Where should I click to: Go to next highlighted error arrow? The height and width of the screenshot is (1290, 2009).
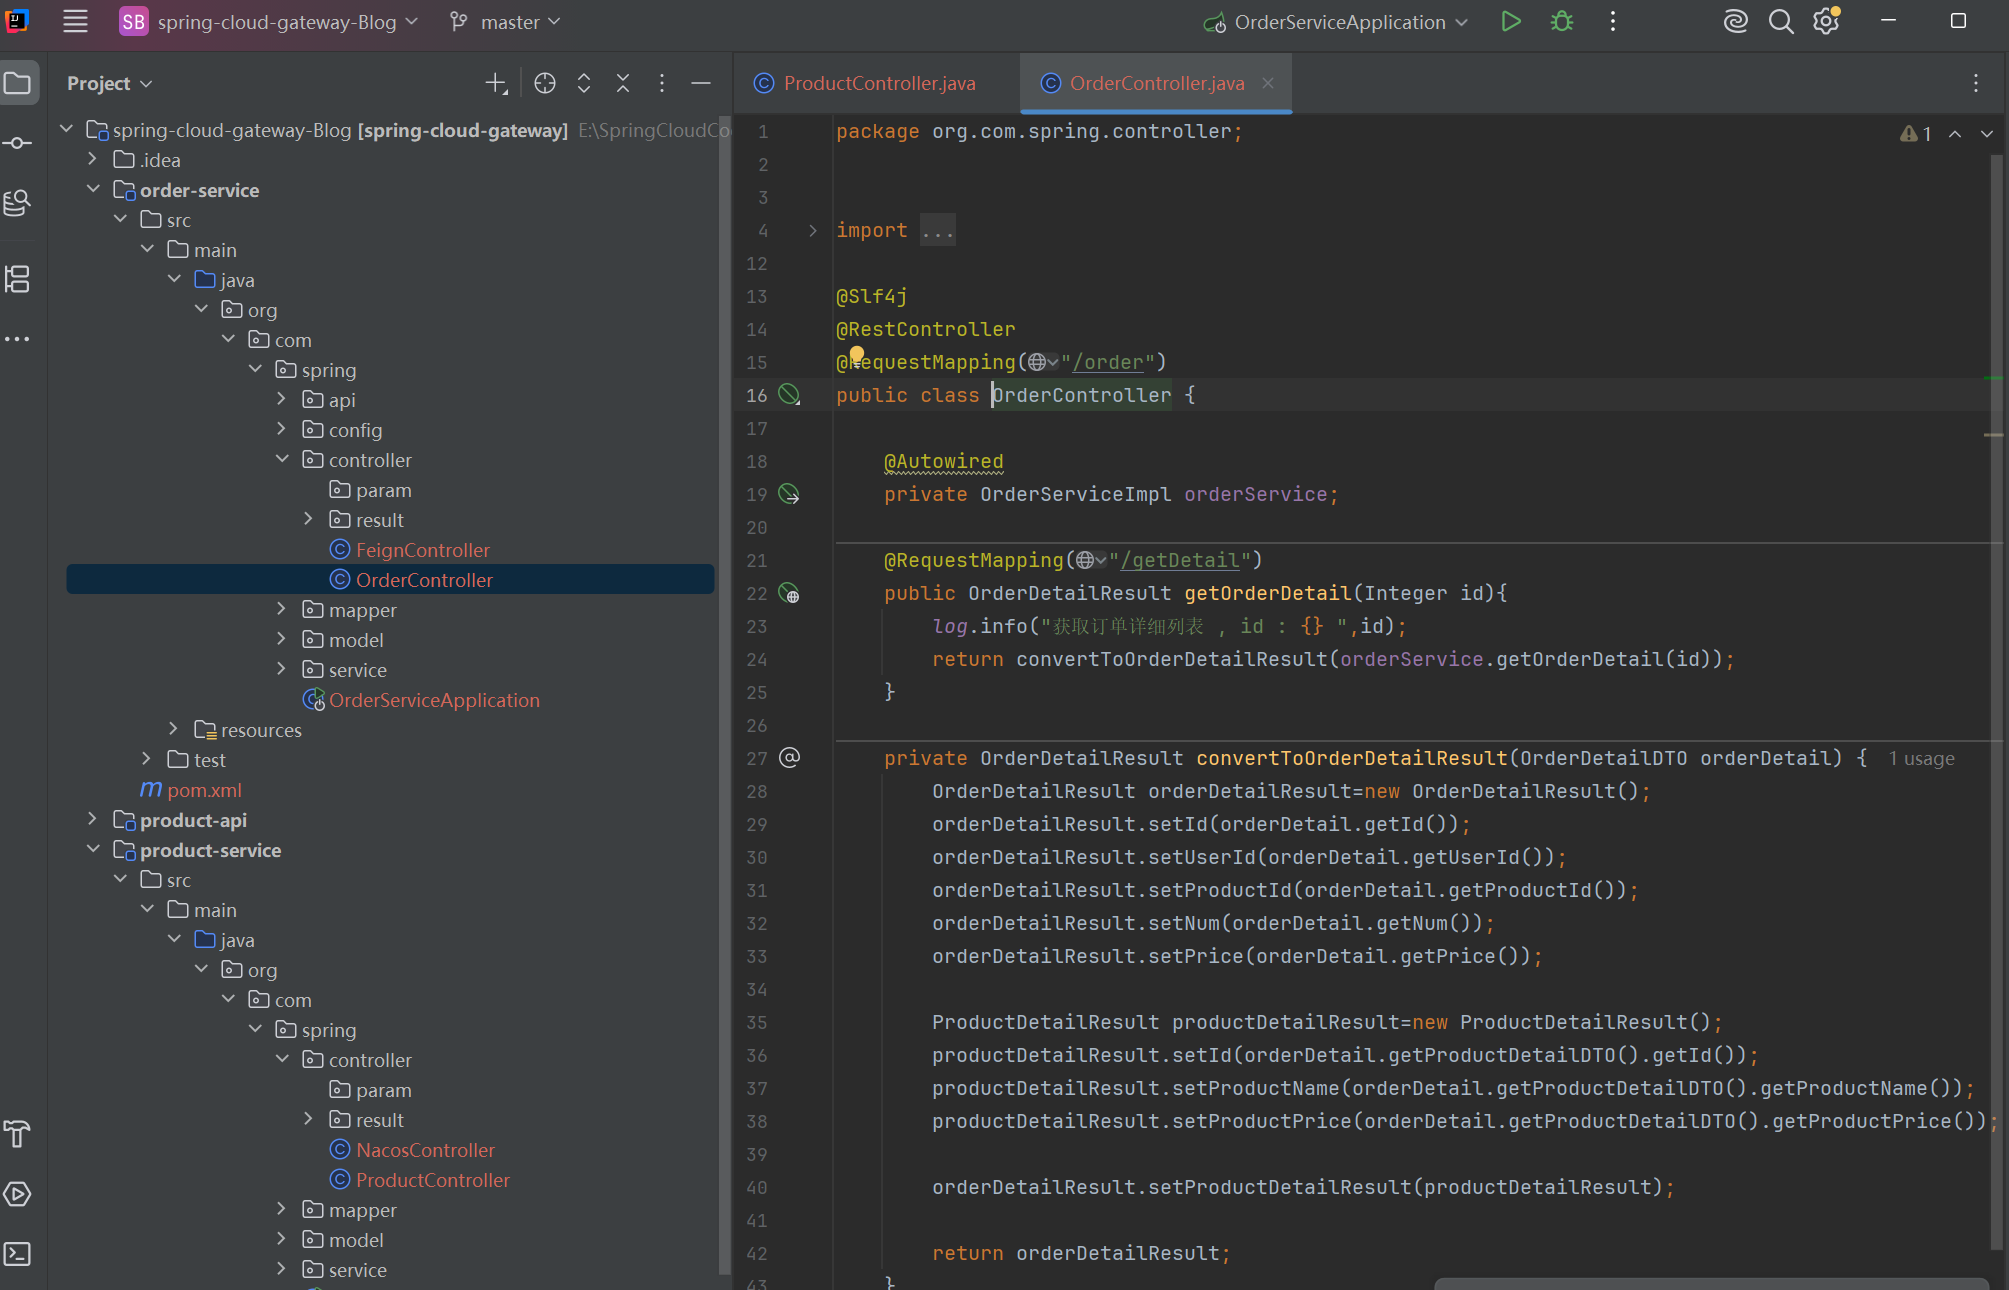point(1987,134)
